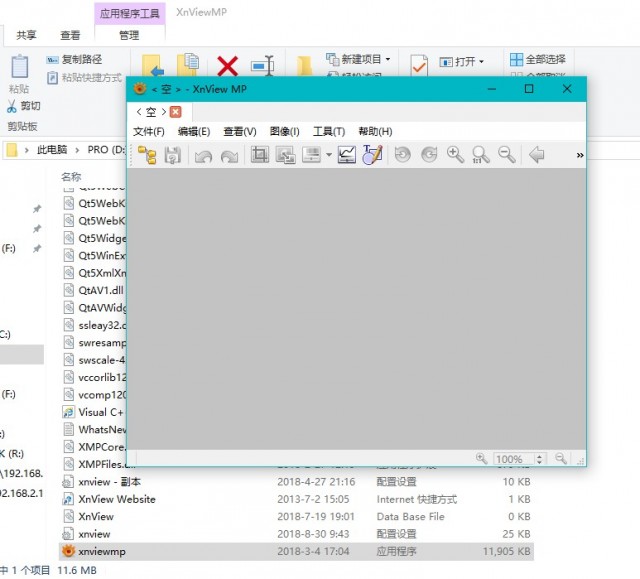Screen dimensions: 640x579
Task: Click the Previous file left arrow icon
Action: (537, 155)
